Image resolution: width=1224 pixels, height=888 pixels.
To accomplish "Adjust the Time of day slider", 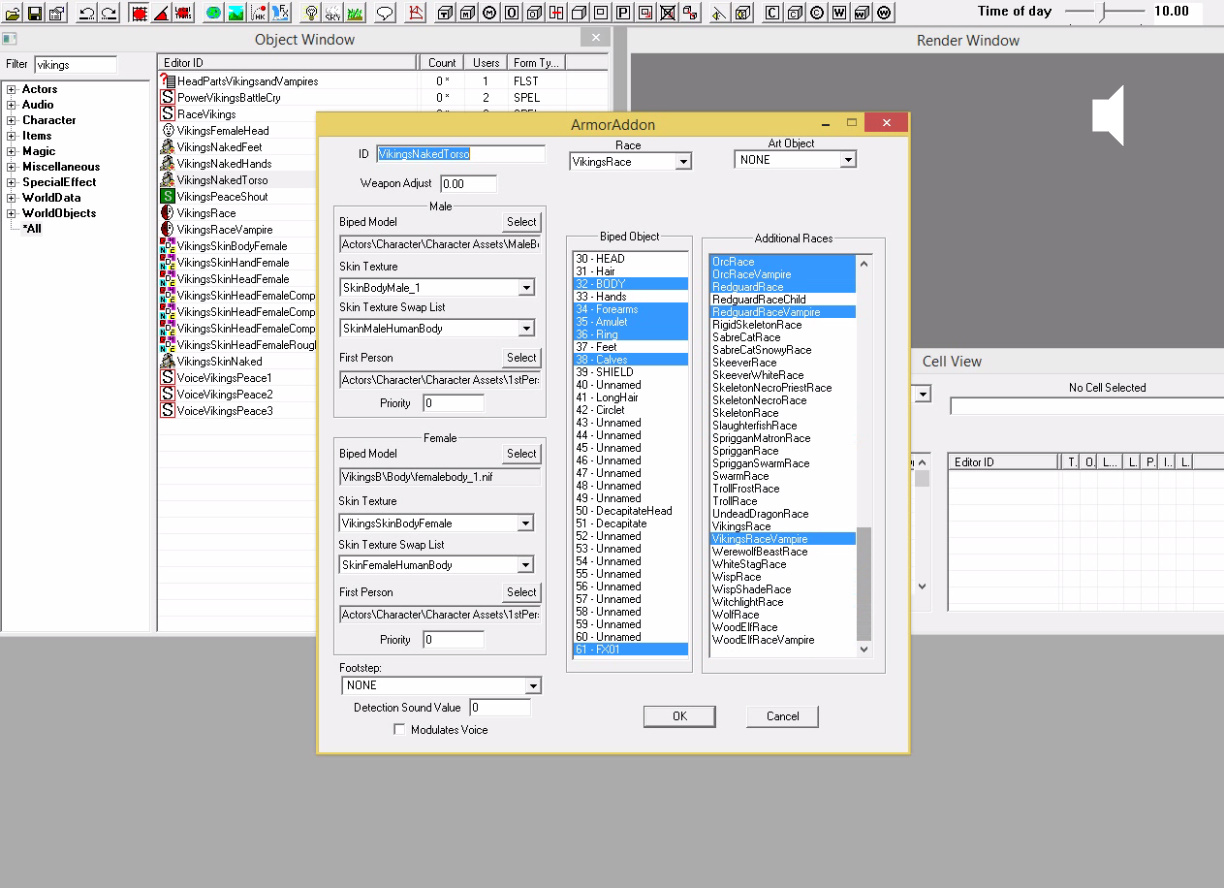I will pyautogui.click(x=1104, y=12).
